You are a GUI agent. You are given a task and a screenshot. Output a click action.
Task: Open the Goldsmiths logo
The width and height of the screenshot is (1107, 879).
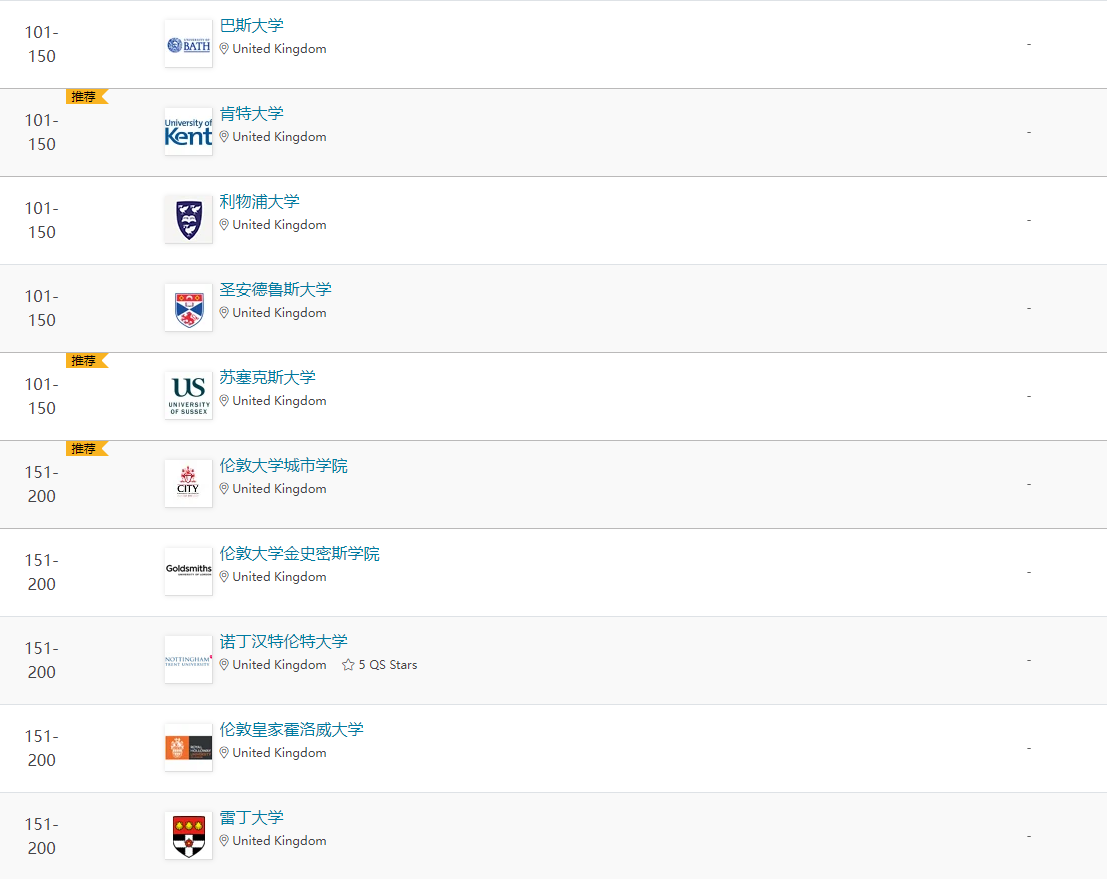click(x=189, y=571)
